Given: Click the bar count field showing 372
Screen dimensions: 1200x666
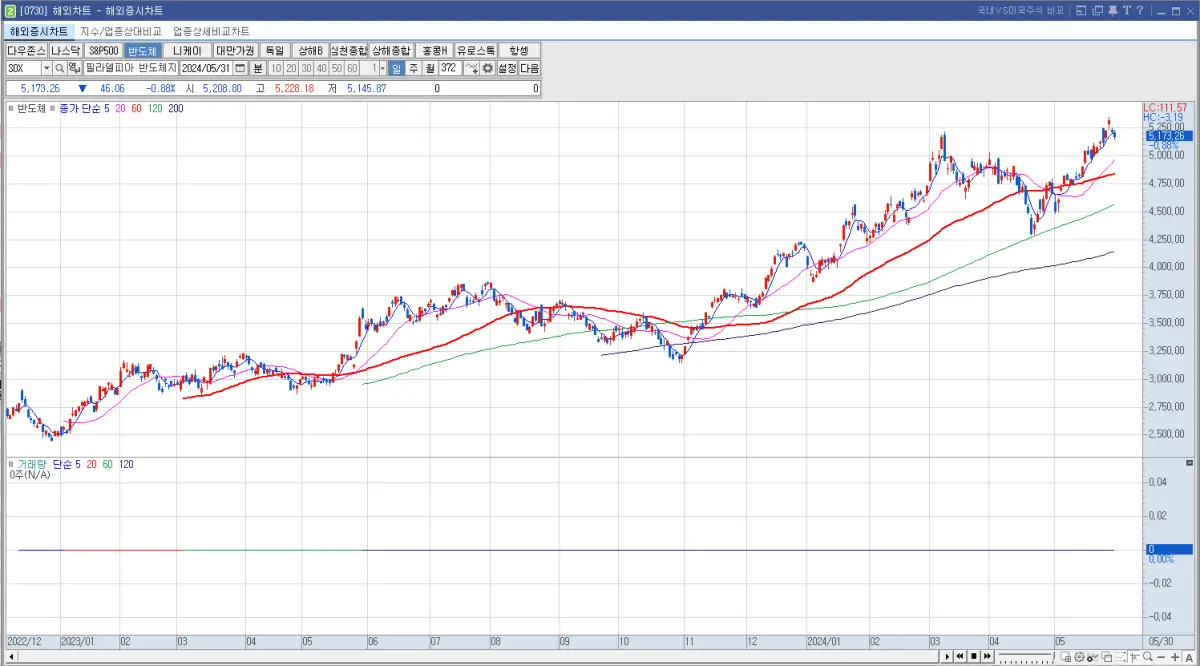Looking at the screenshot, I should coord(450,68).
